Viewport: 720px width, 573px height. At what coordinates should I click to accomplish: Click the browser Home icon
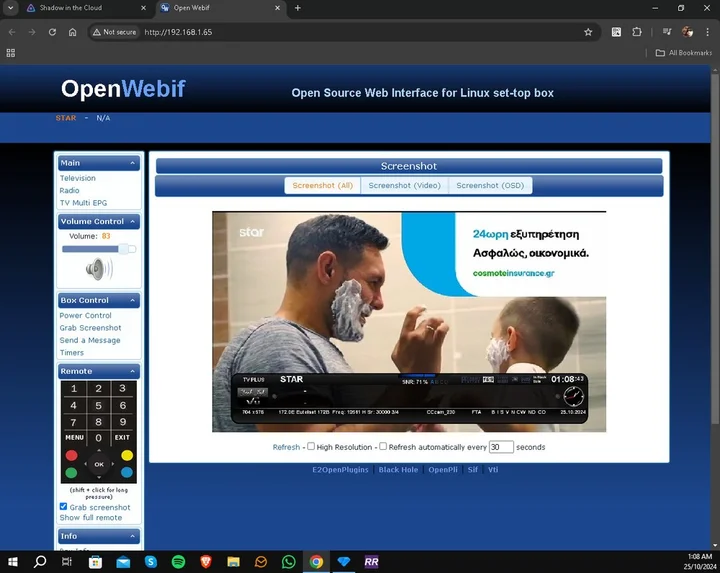[x=73, y=32]
